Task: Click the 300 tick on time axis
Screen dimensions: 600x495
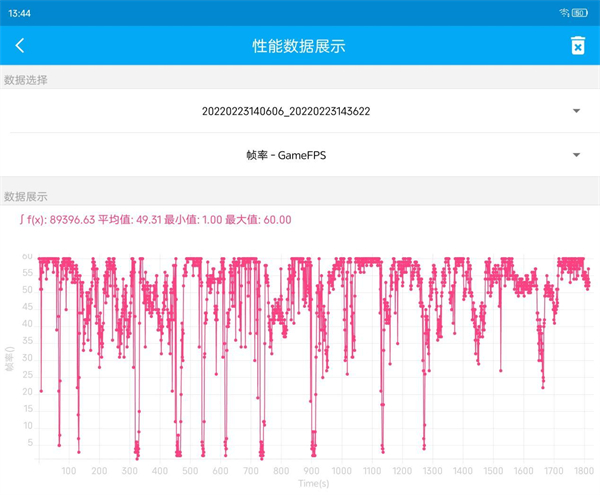Action: pos(129,471)
